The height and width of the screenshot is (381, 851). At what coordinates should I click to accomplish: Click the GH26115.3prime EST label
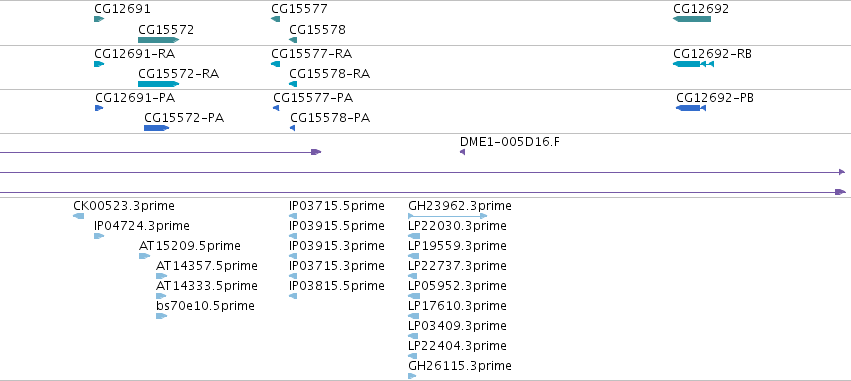460,365
